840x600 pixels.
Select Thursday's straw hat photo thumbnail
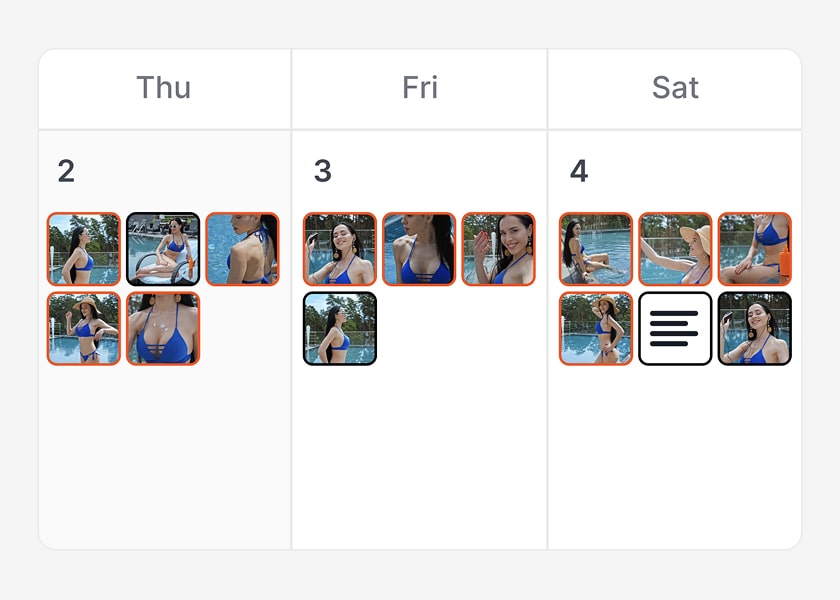84,329
